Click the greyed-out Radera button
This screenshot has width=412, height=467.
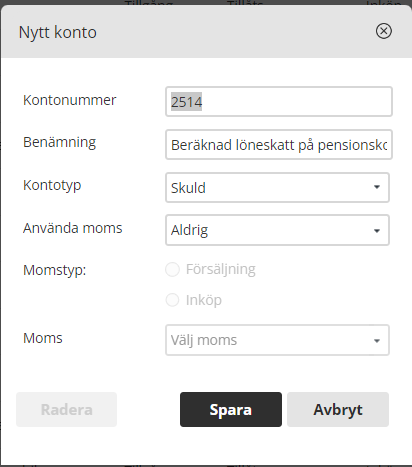(x=67, y=409)
